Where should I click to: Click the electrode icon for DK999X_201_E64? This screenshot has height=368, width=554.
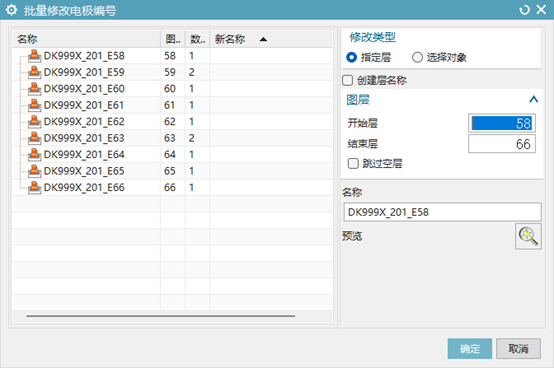click(34, 154)
